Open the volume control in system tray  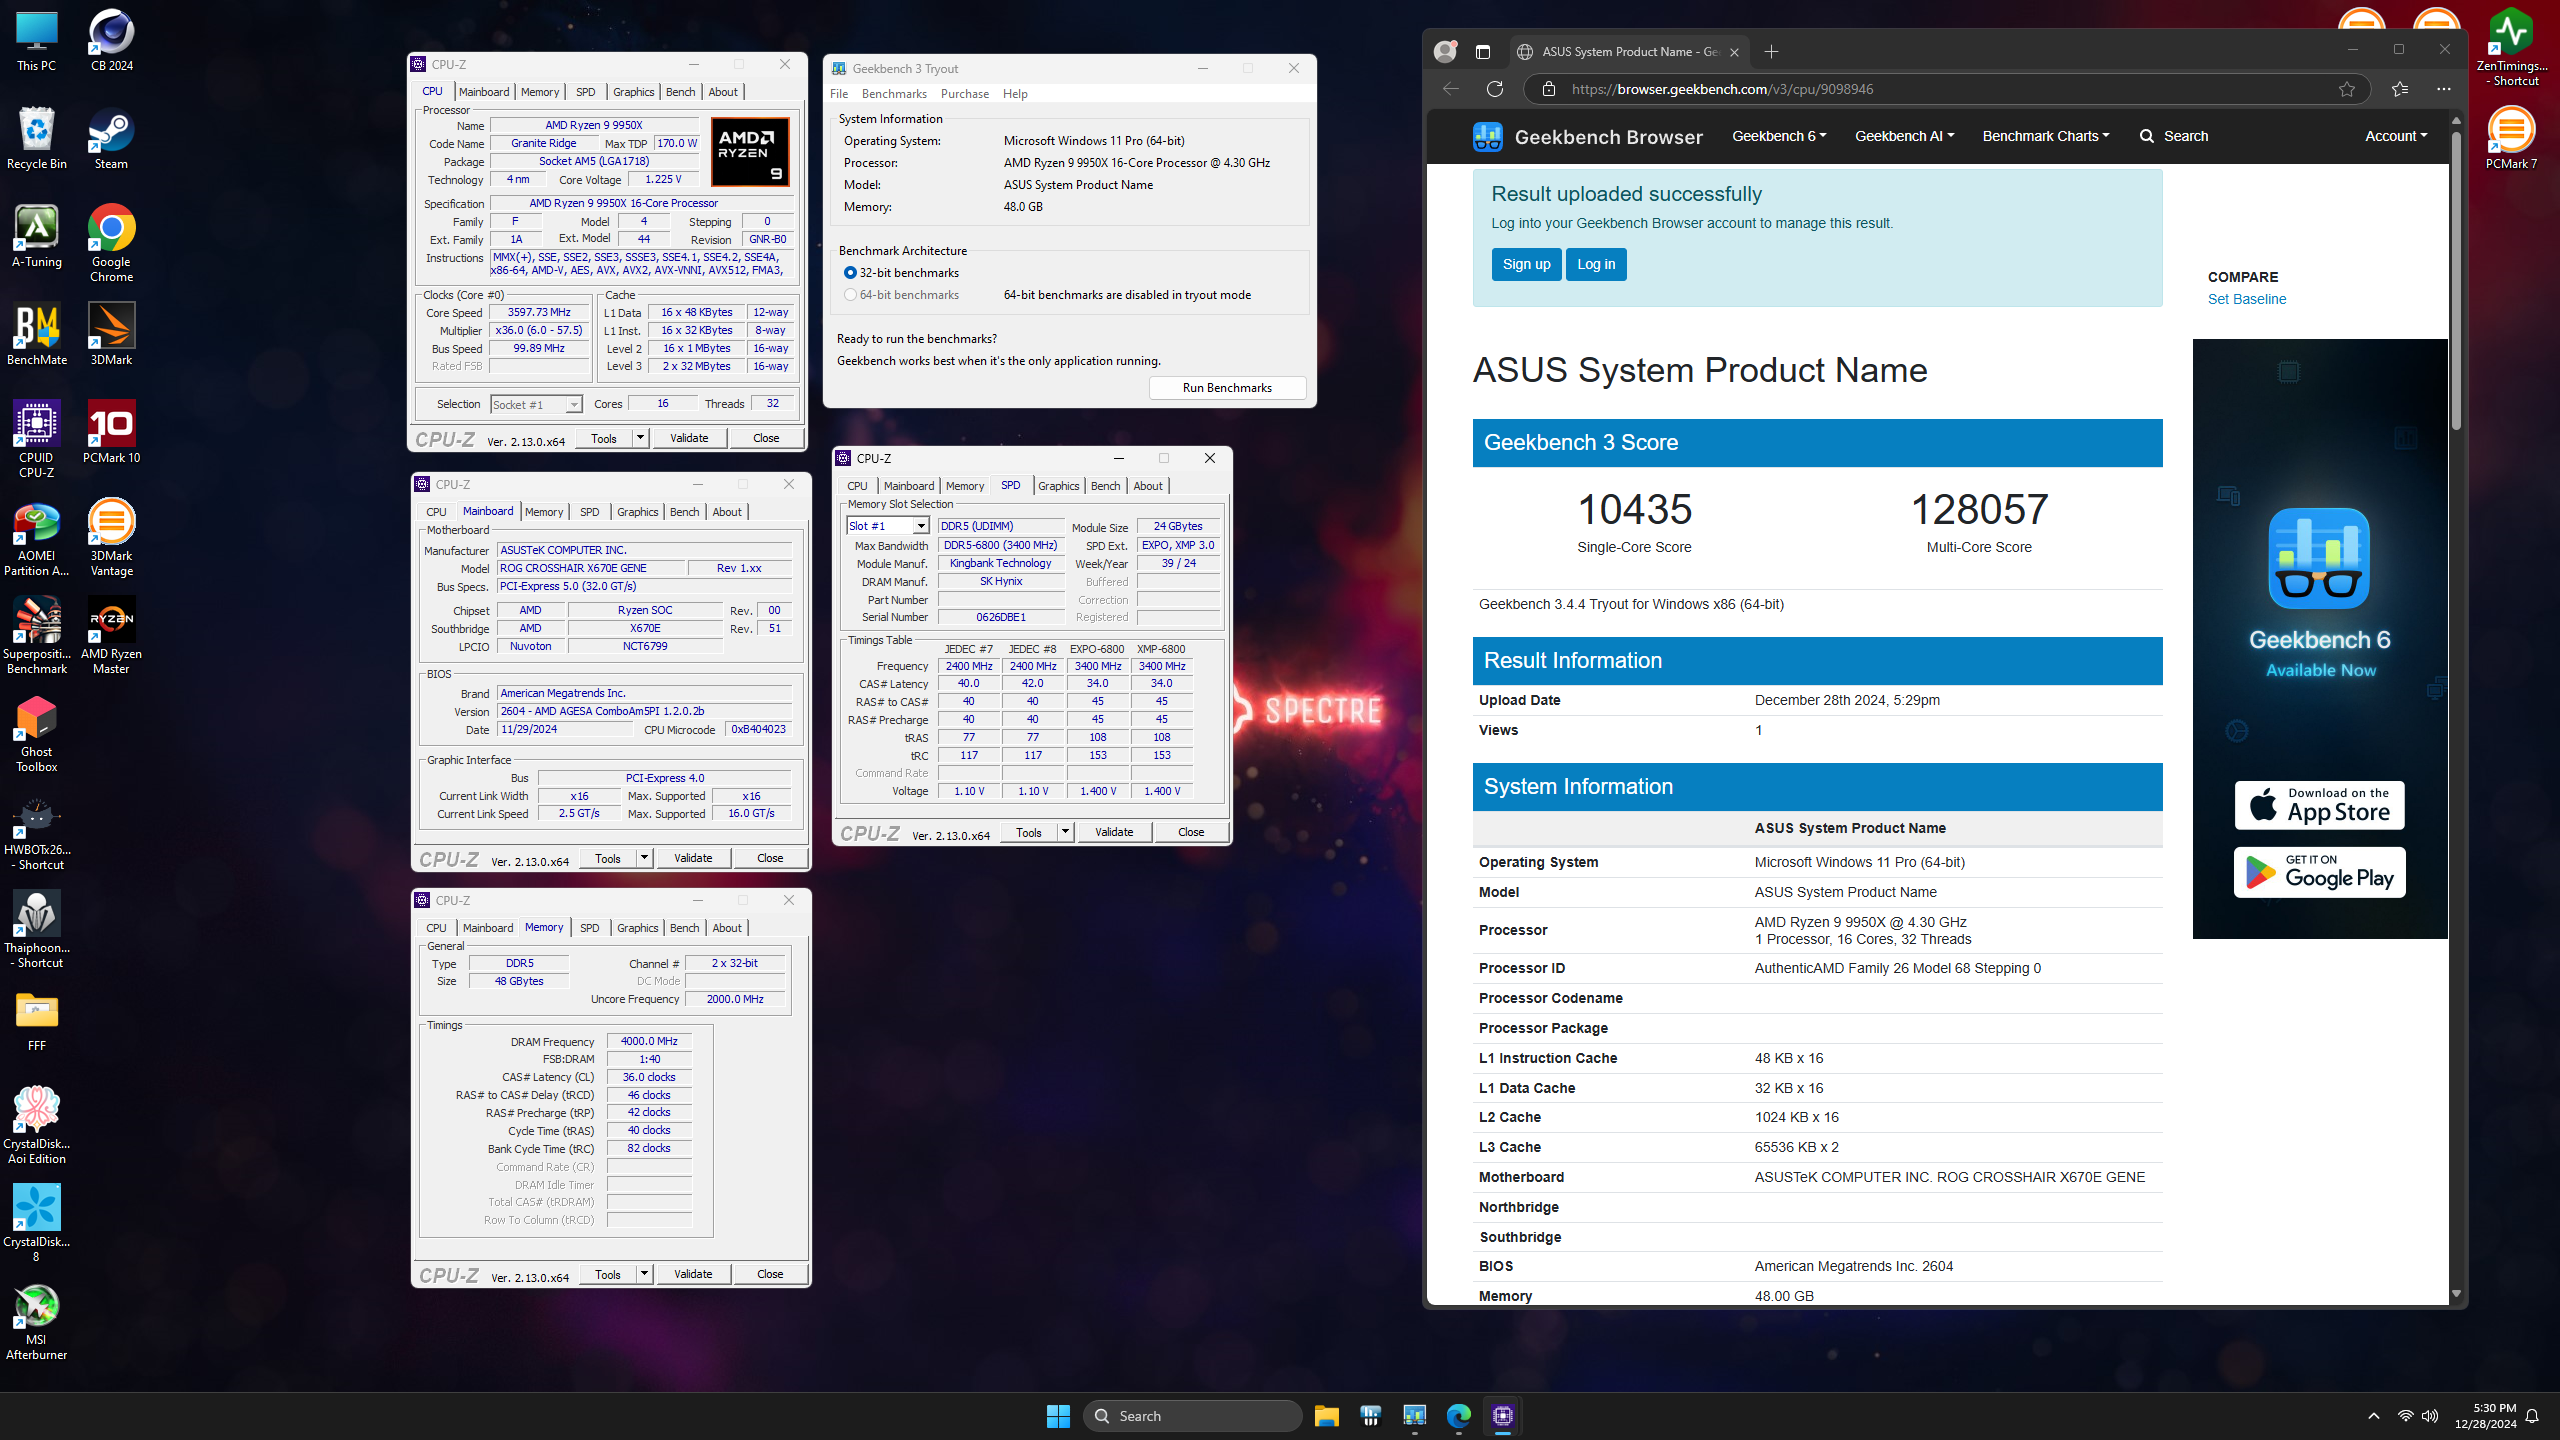tap(2431, 1415)
